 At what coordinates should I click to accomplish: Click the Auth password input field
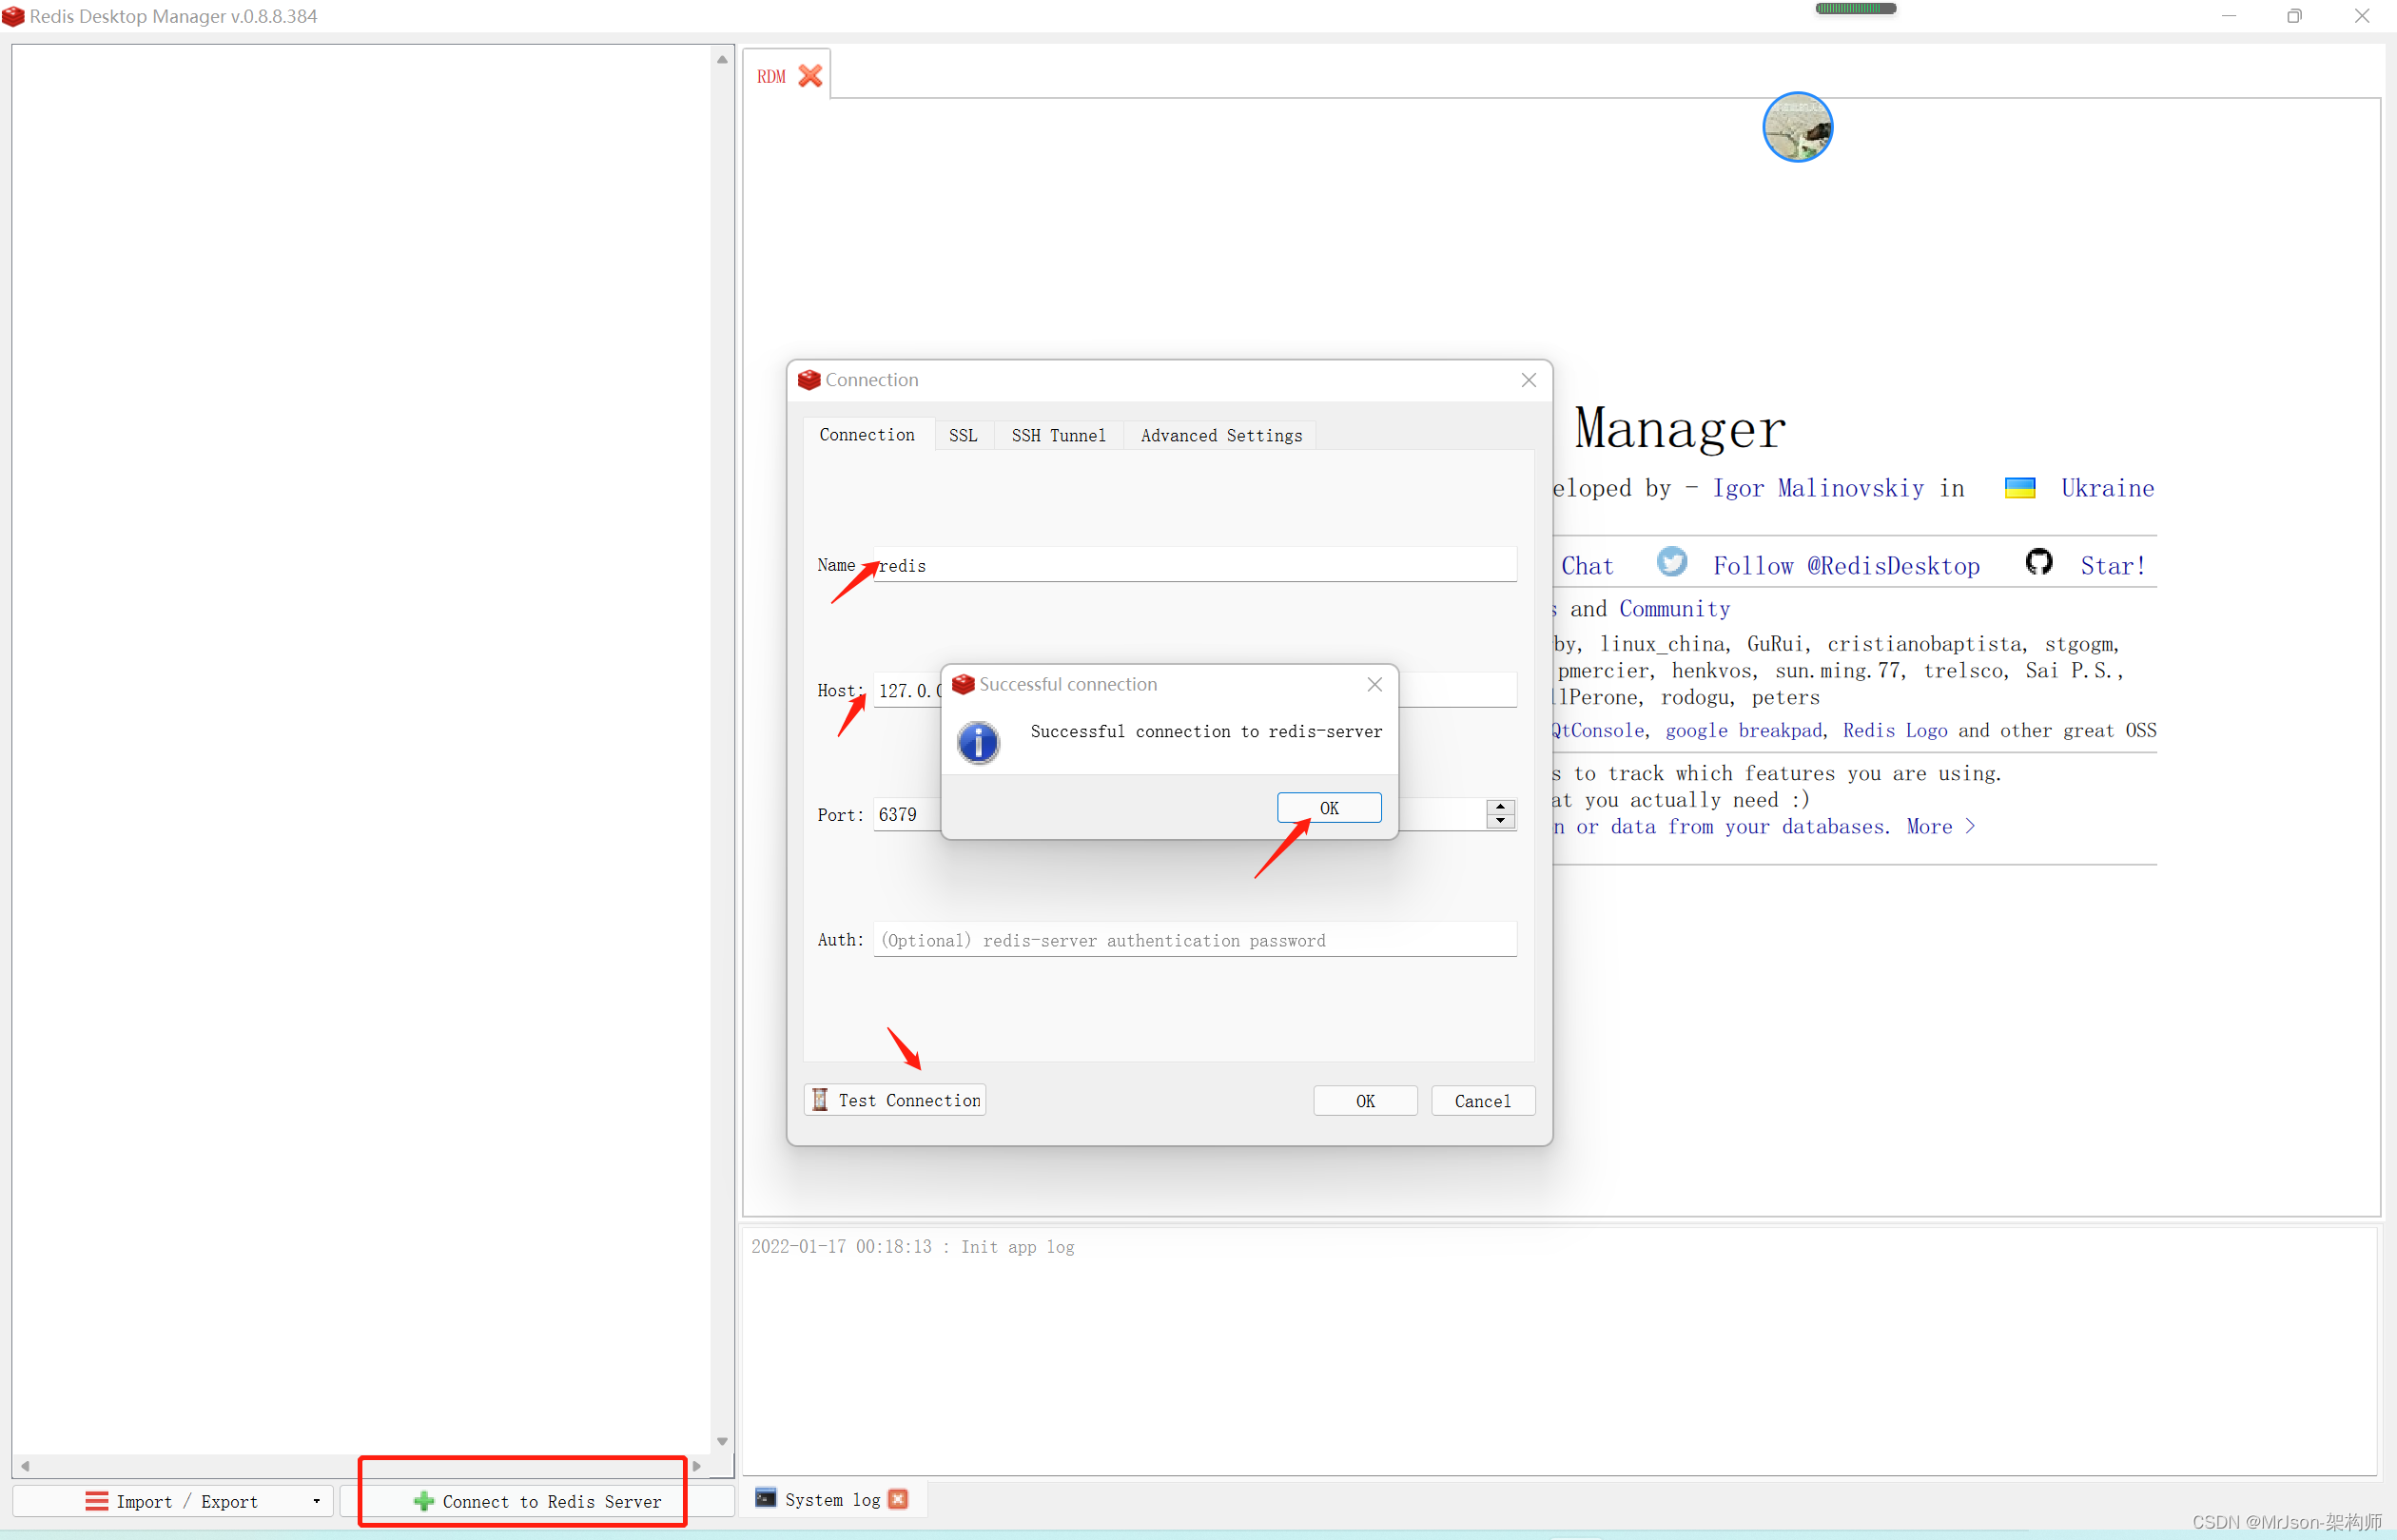pyautogui.click(x=1195, y=940)
